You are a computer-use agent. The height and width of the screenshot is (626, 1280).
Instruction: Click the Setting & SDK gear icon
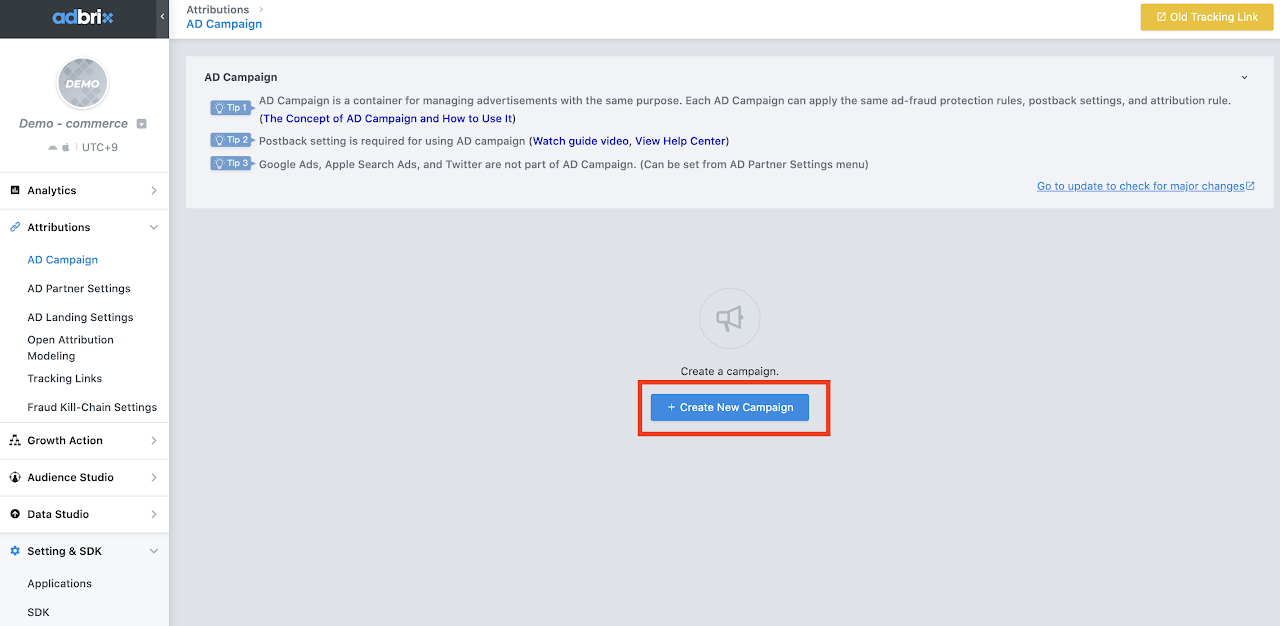15,551
